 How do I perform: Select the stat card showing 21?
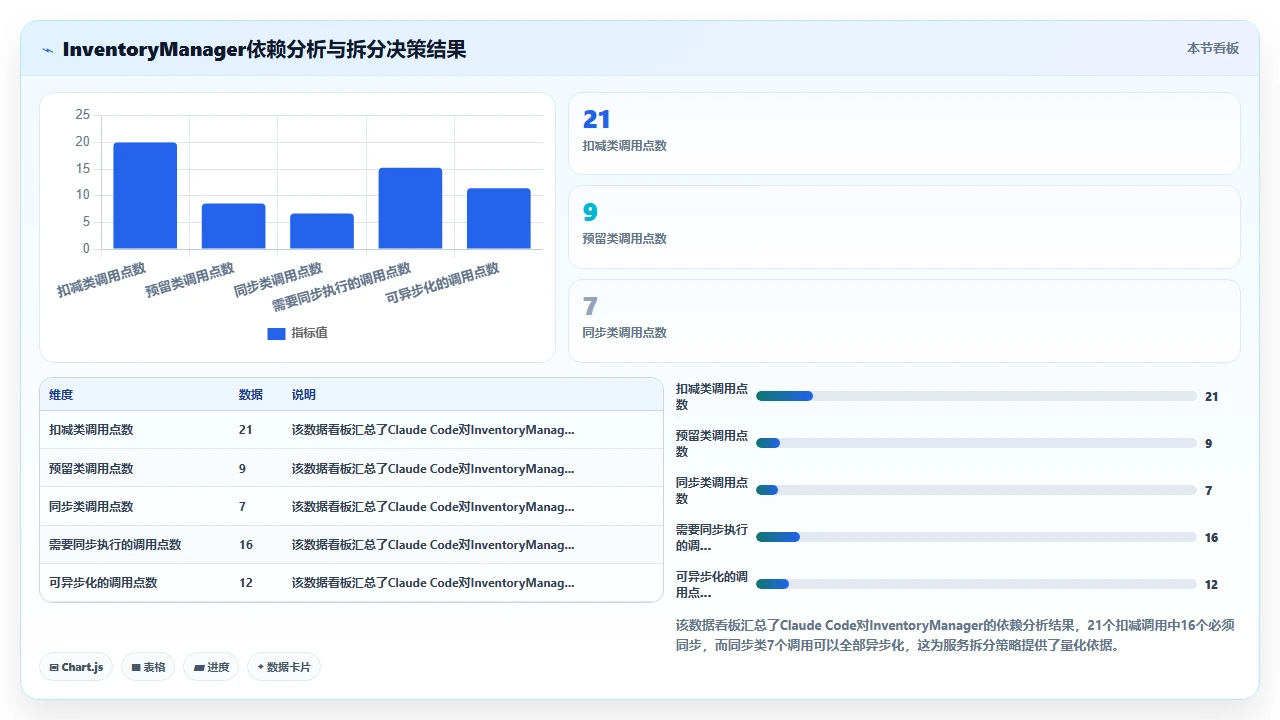[x=904, y=134]
